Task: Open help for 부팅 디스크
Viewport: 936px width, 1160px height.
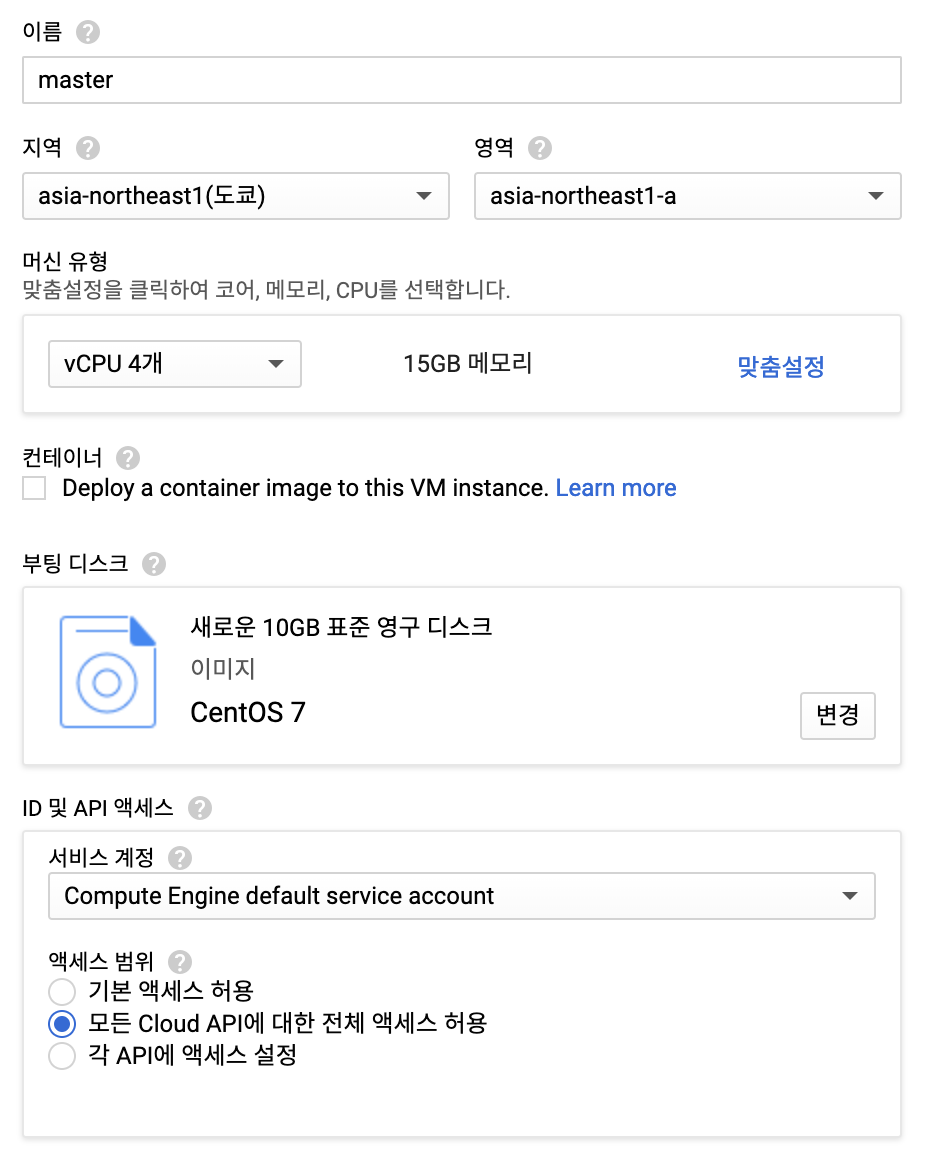Action: tap(154, 564)
